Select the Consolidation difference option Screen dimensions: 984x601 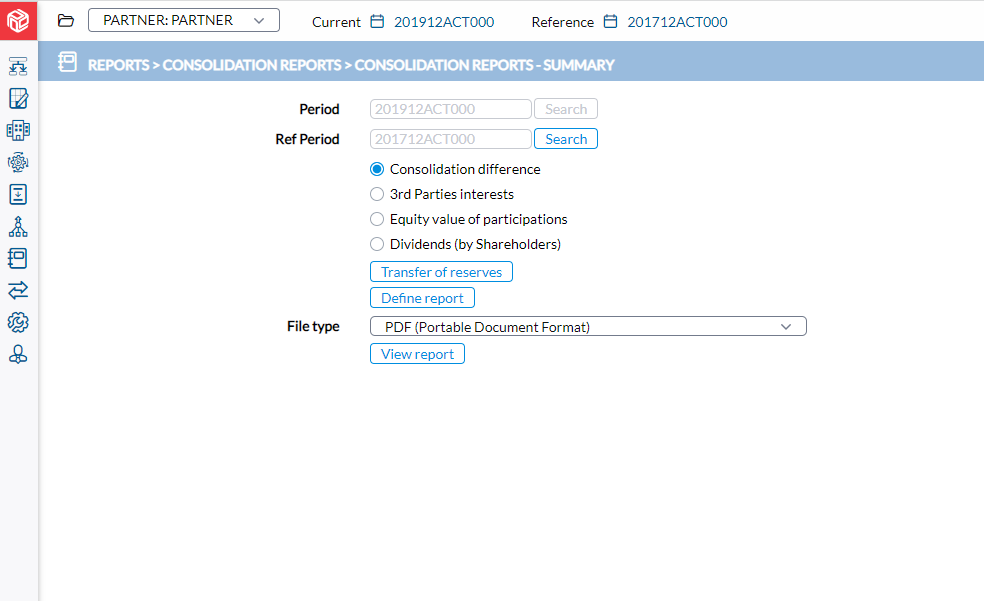point(377,169)
